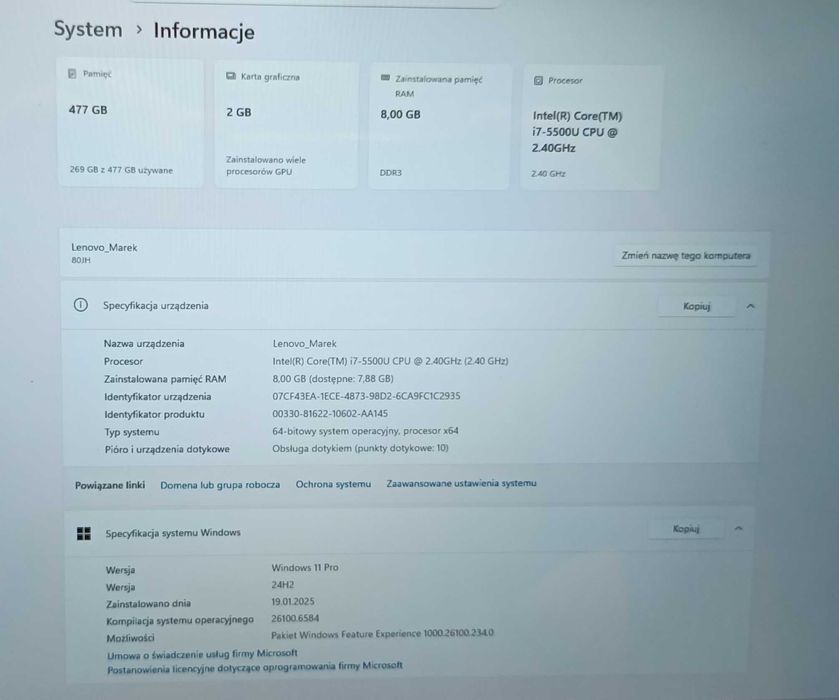Open the 8,00 GB RAM tile

coord(439,127)
